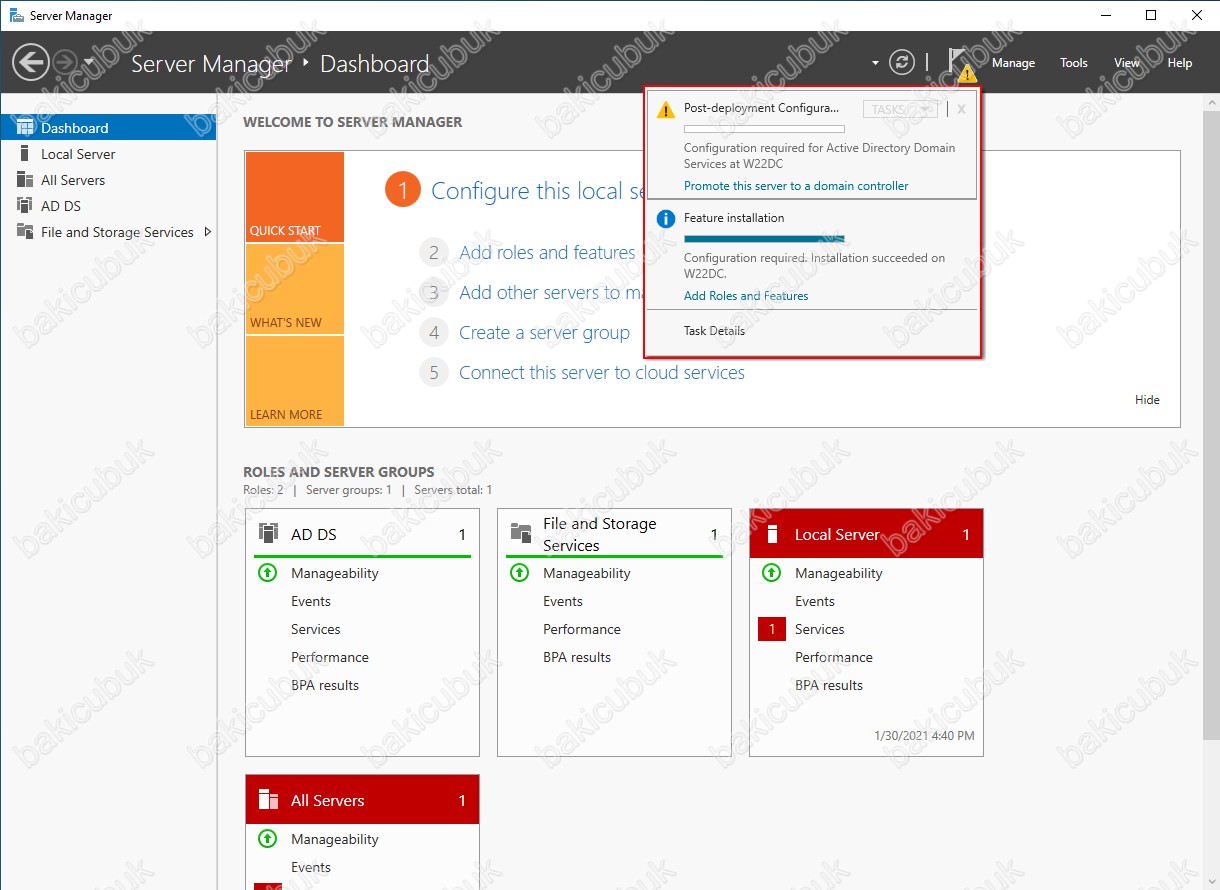Screen dimensions: 1220x890
Task: Open Add Roles and Features link in notification
Action: (746, 296)
